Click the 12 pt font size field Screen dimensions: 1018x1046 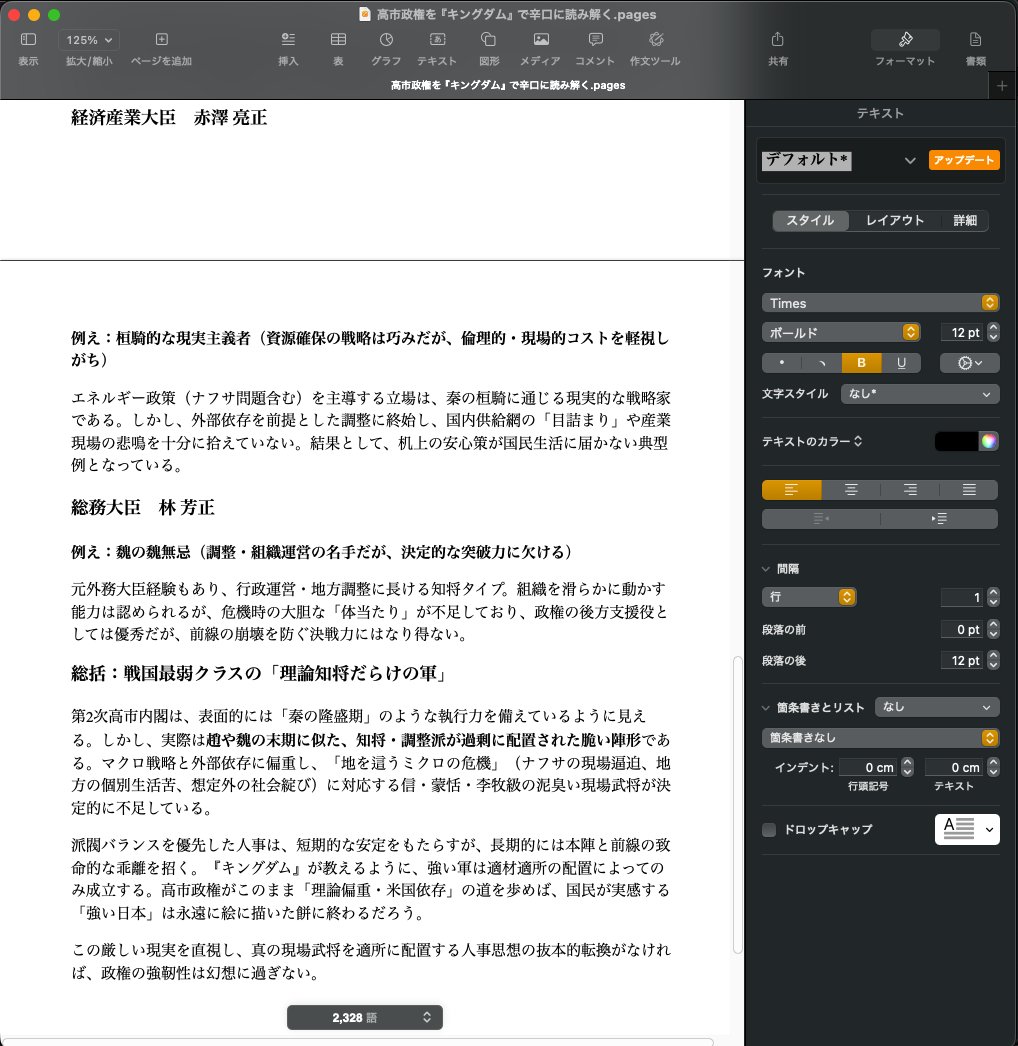[x=961, y=332]
